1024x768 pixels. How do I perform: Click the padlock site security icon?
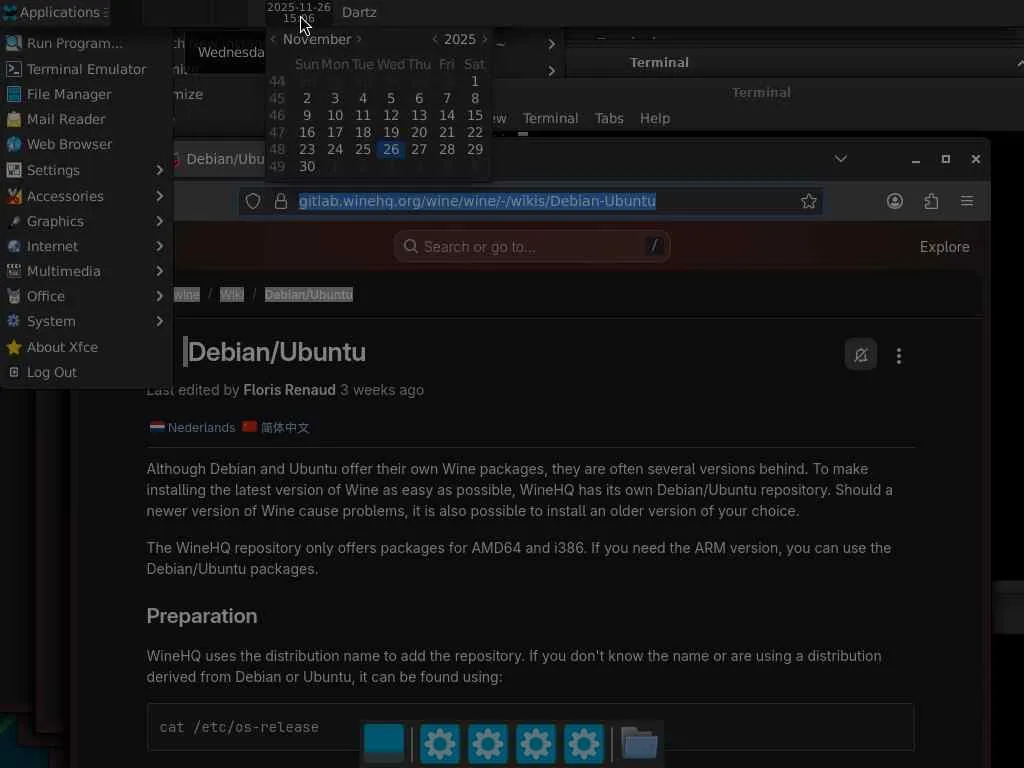(281, 201)
